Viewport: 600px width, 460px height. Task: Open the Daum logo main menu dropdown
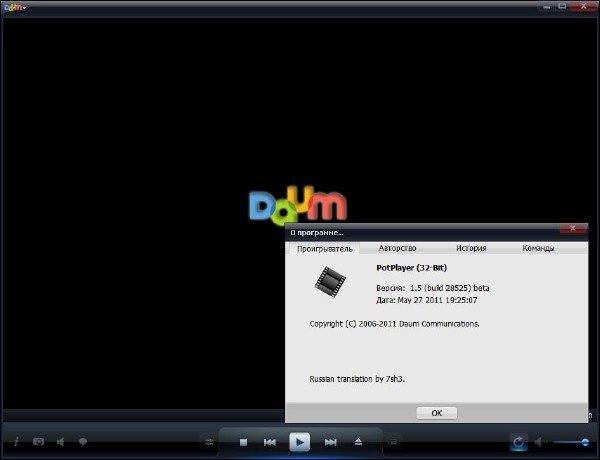click(15, 7)
